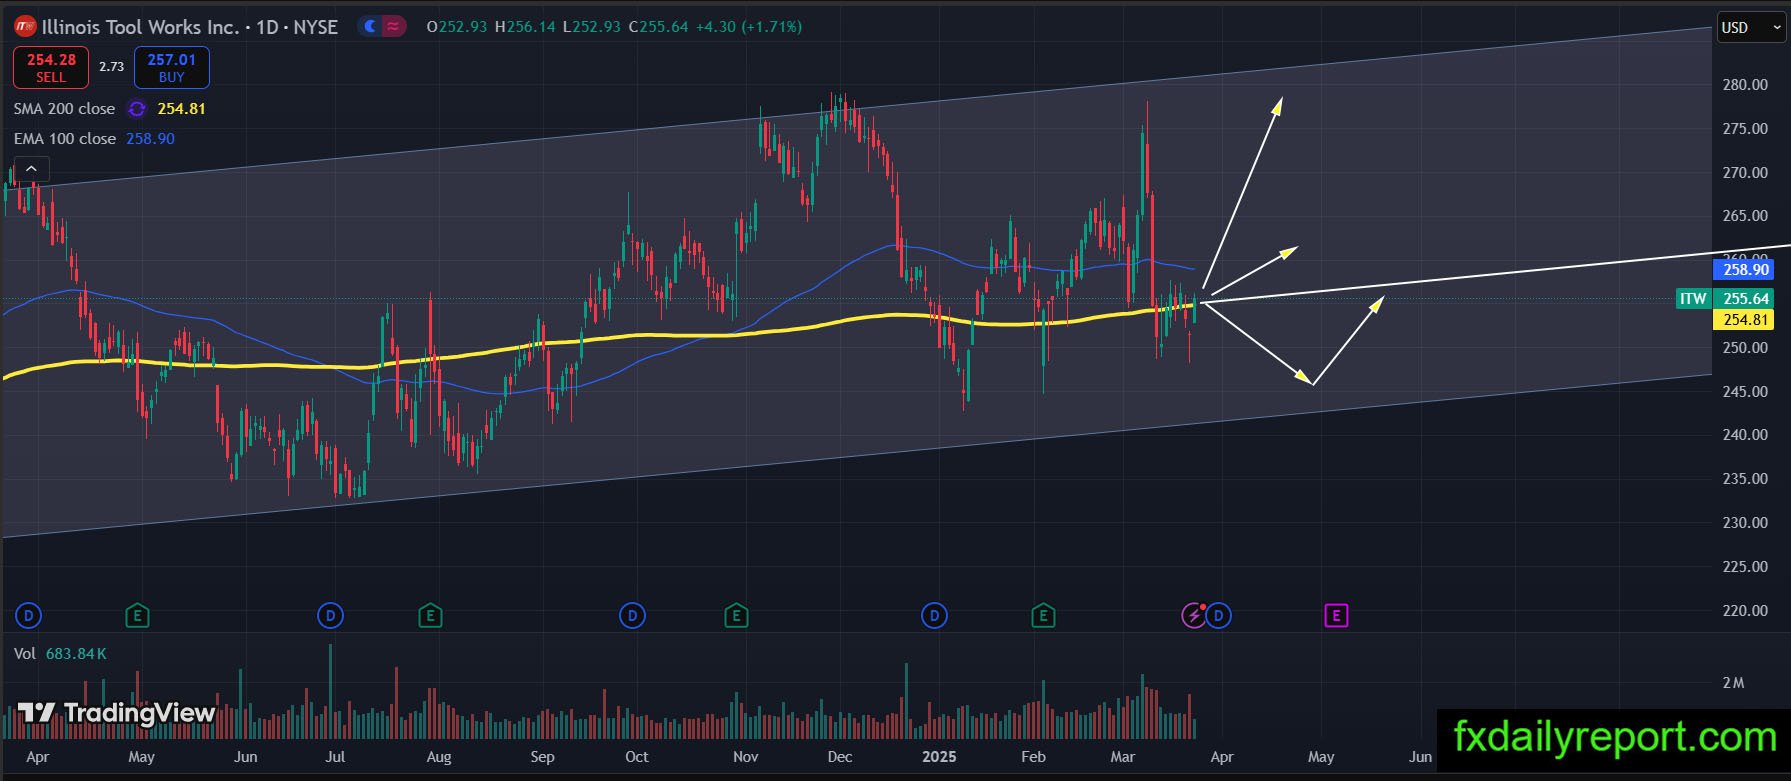This screenshot has width=1791, height=781.
Task: Click the 250.00 price axis label
Action: click(x=1745, y=348)
